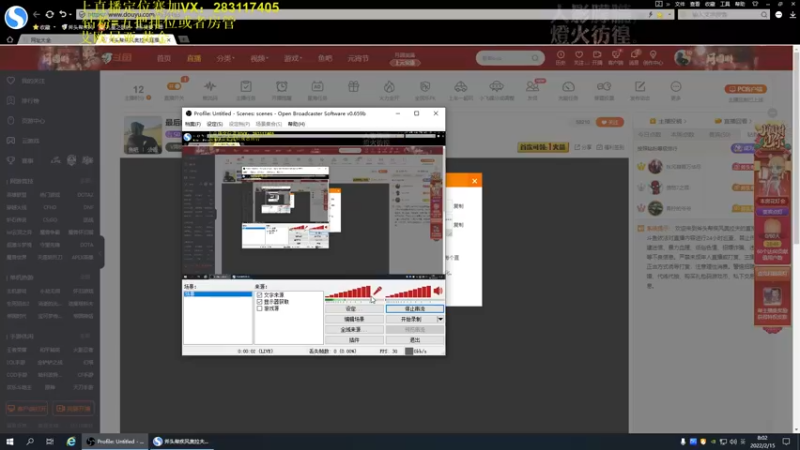
Task: Click the flame icon in broadcaster toolbar
Action: [389, 86]
